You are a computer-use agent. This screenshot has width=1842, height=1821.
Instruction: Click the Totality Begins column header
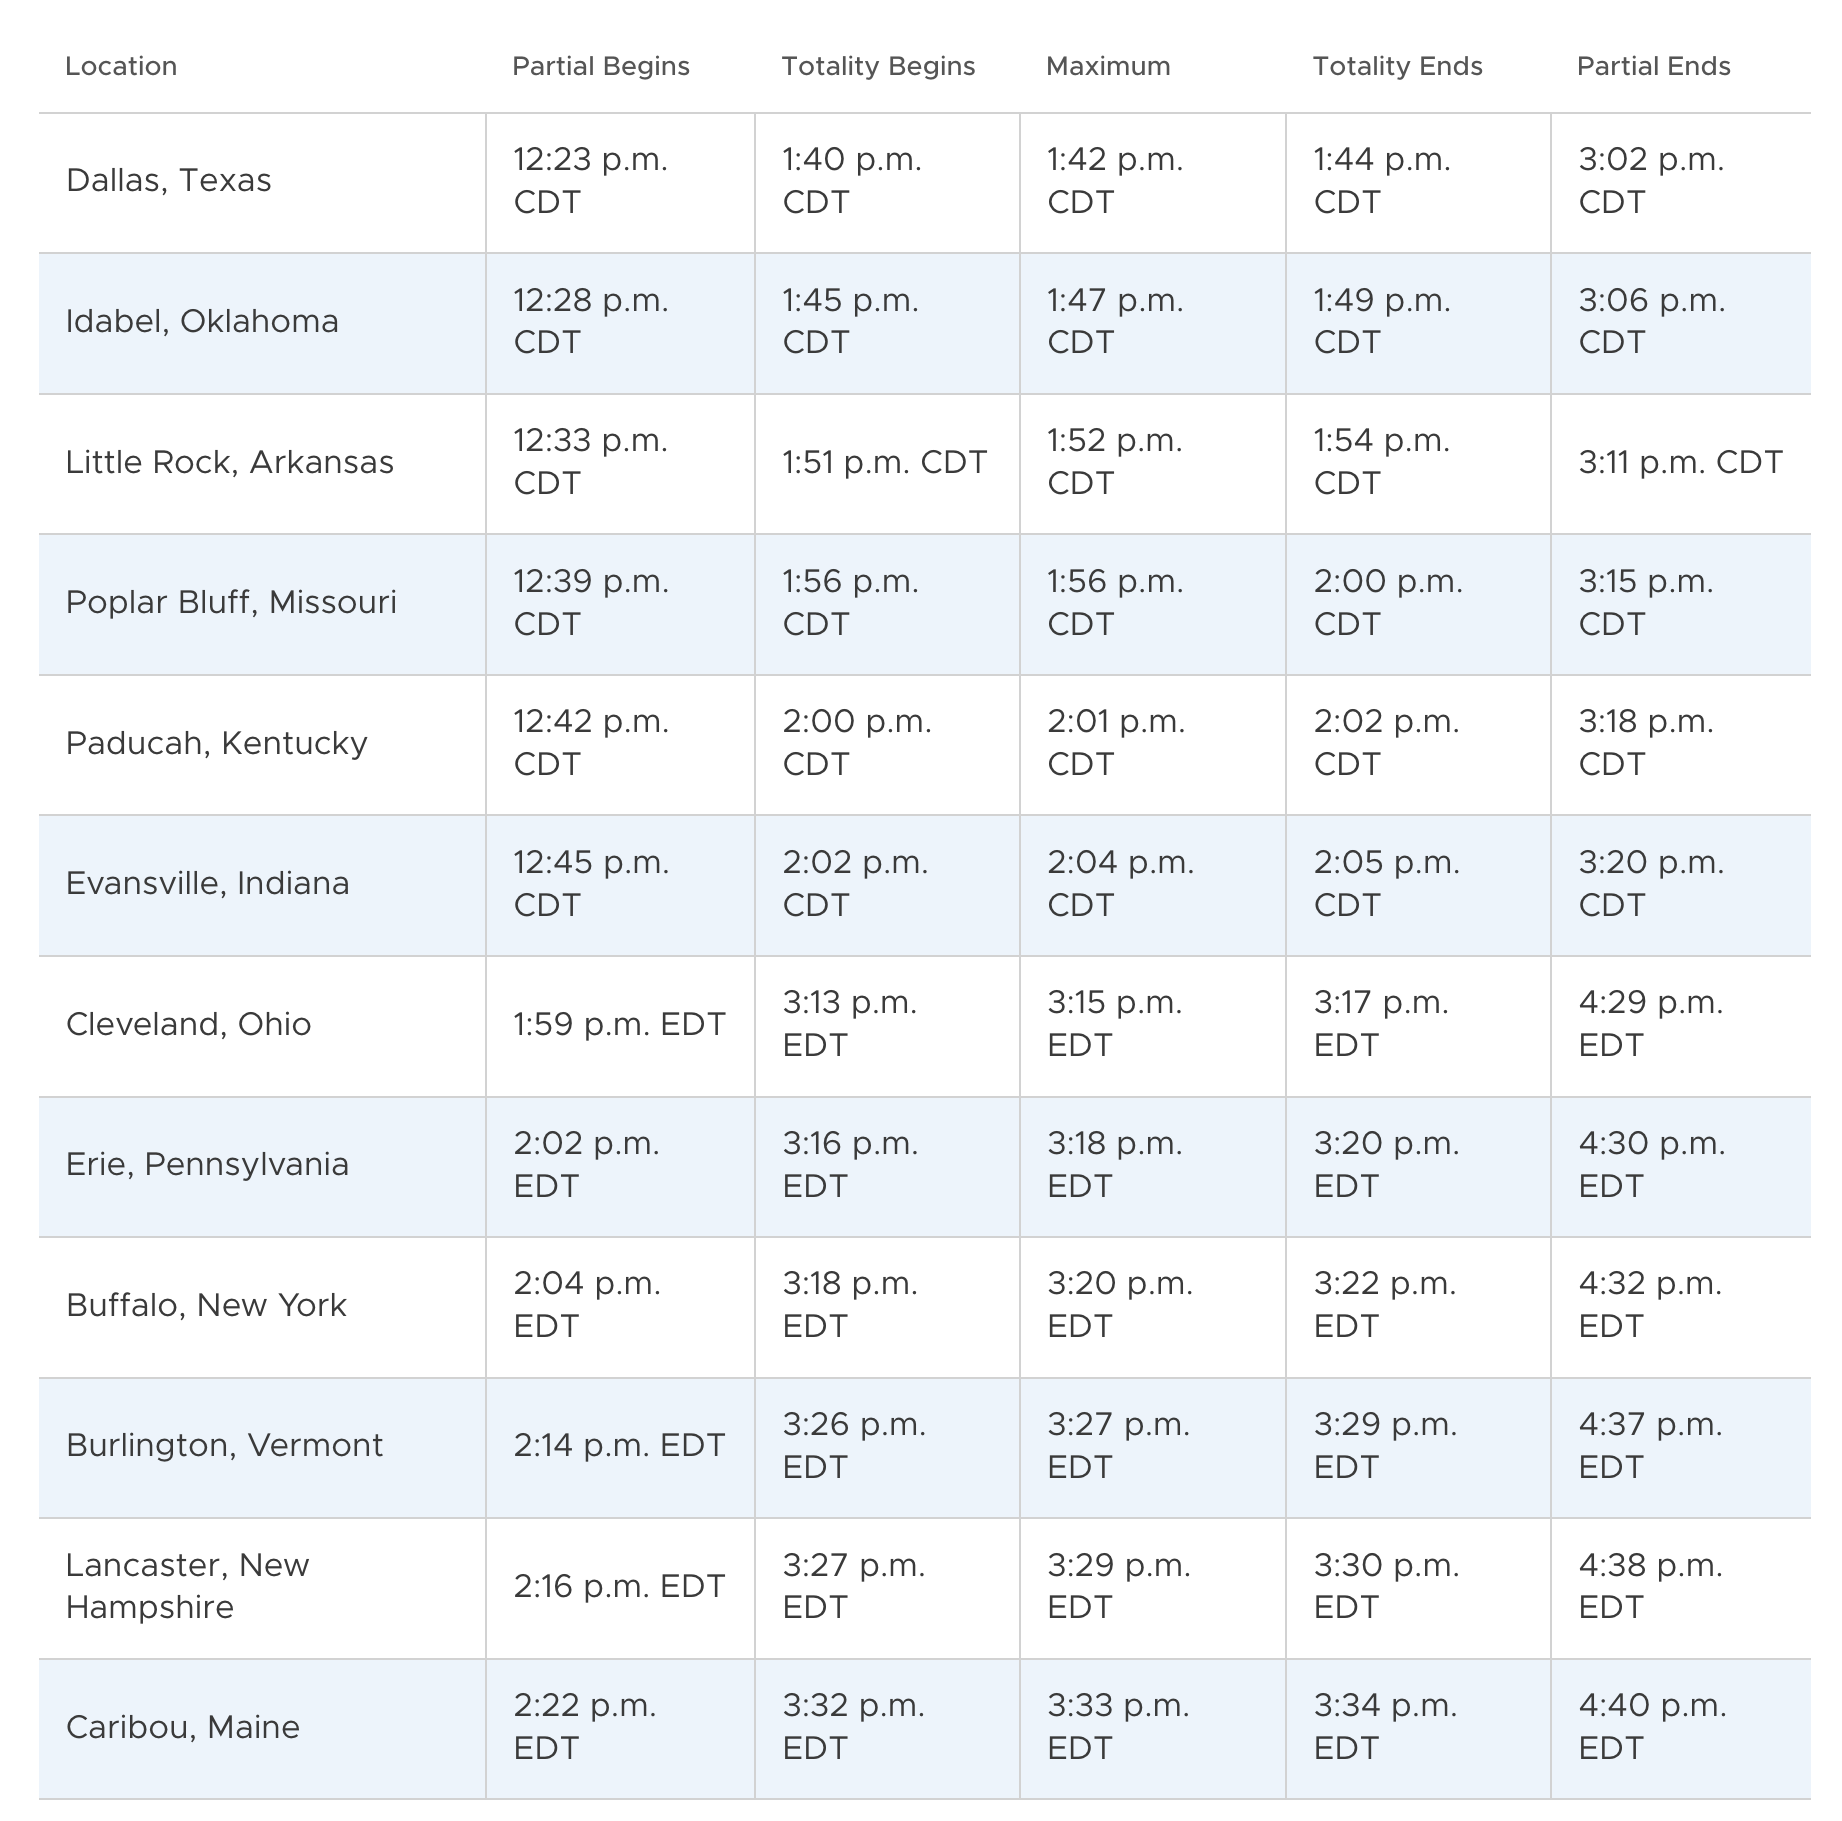878,66
